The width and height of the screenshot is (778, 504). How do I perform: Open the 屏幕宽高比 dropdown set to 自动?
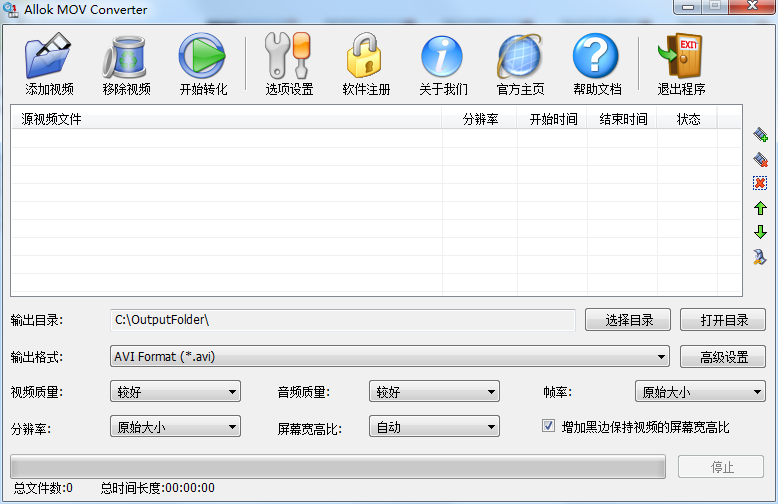point(434,426)
